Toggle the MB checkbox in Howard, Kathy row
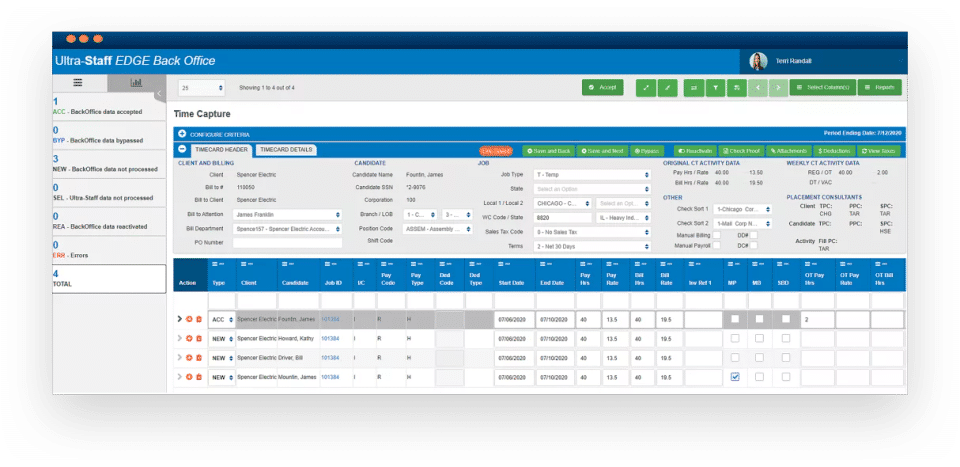The height and width of the screenshot is (467, 960). click(x=759, y=338)
